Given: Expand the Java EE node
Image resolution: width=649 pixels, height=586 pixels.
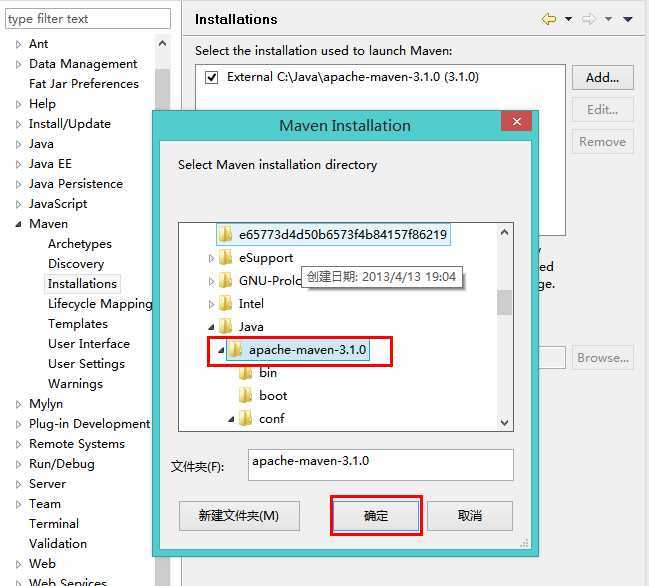Looking at the screenshot, I should click(18, 164).
